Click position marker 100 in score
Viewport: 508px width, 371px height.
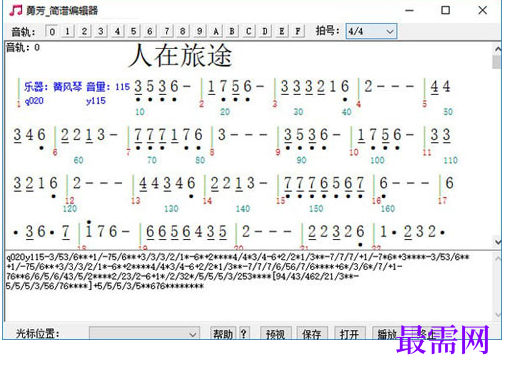click(x=377, y=160)
